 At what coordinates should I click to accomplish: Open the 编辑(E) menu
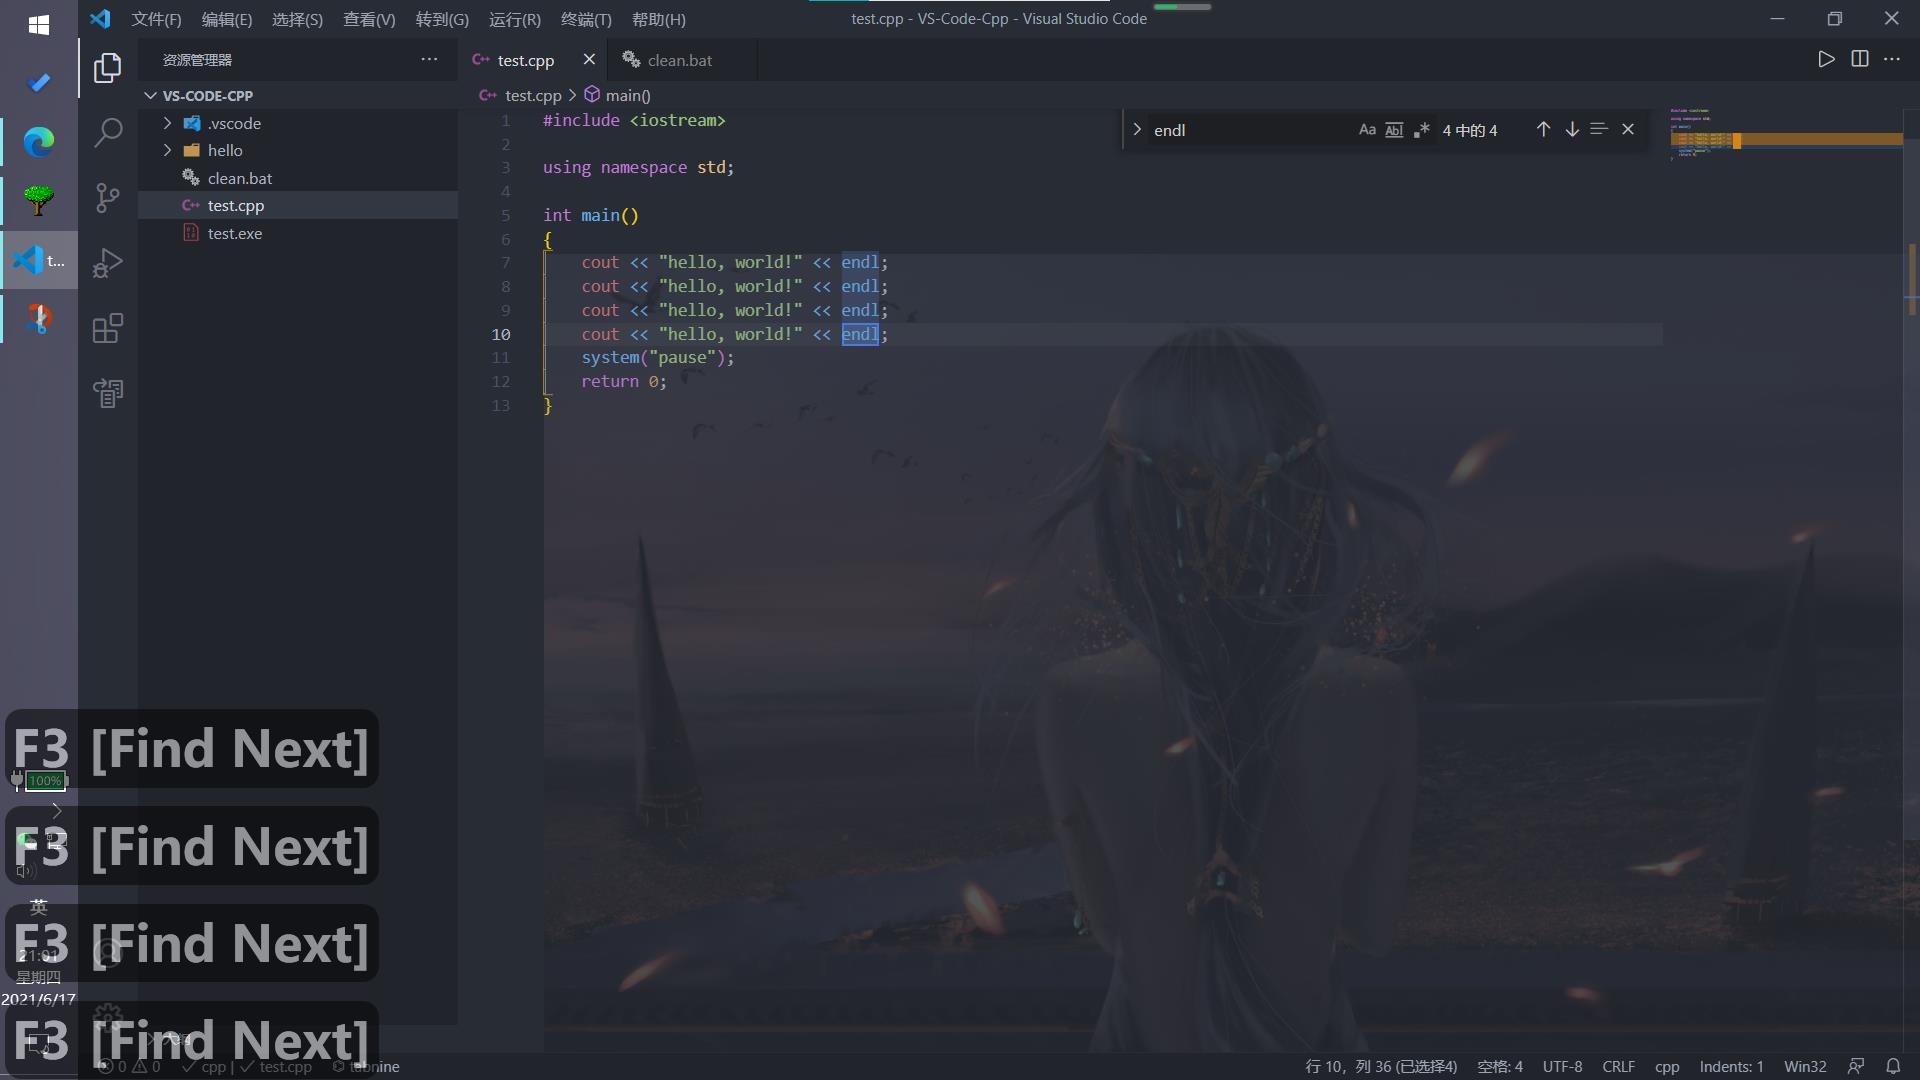(226, 19)
